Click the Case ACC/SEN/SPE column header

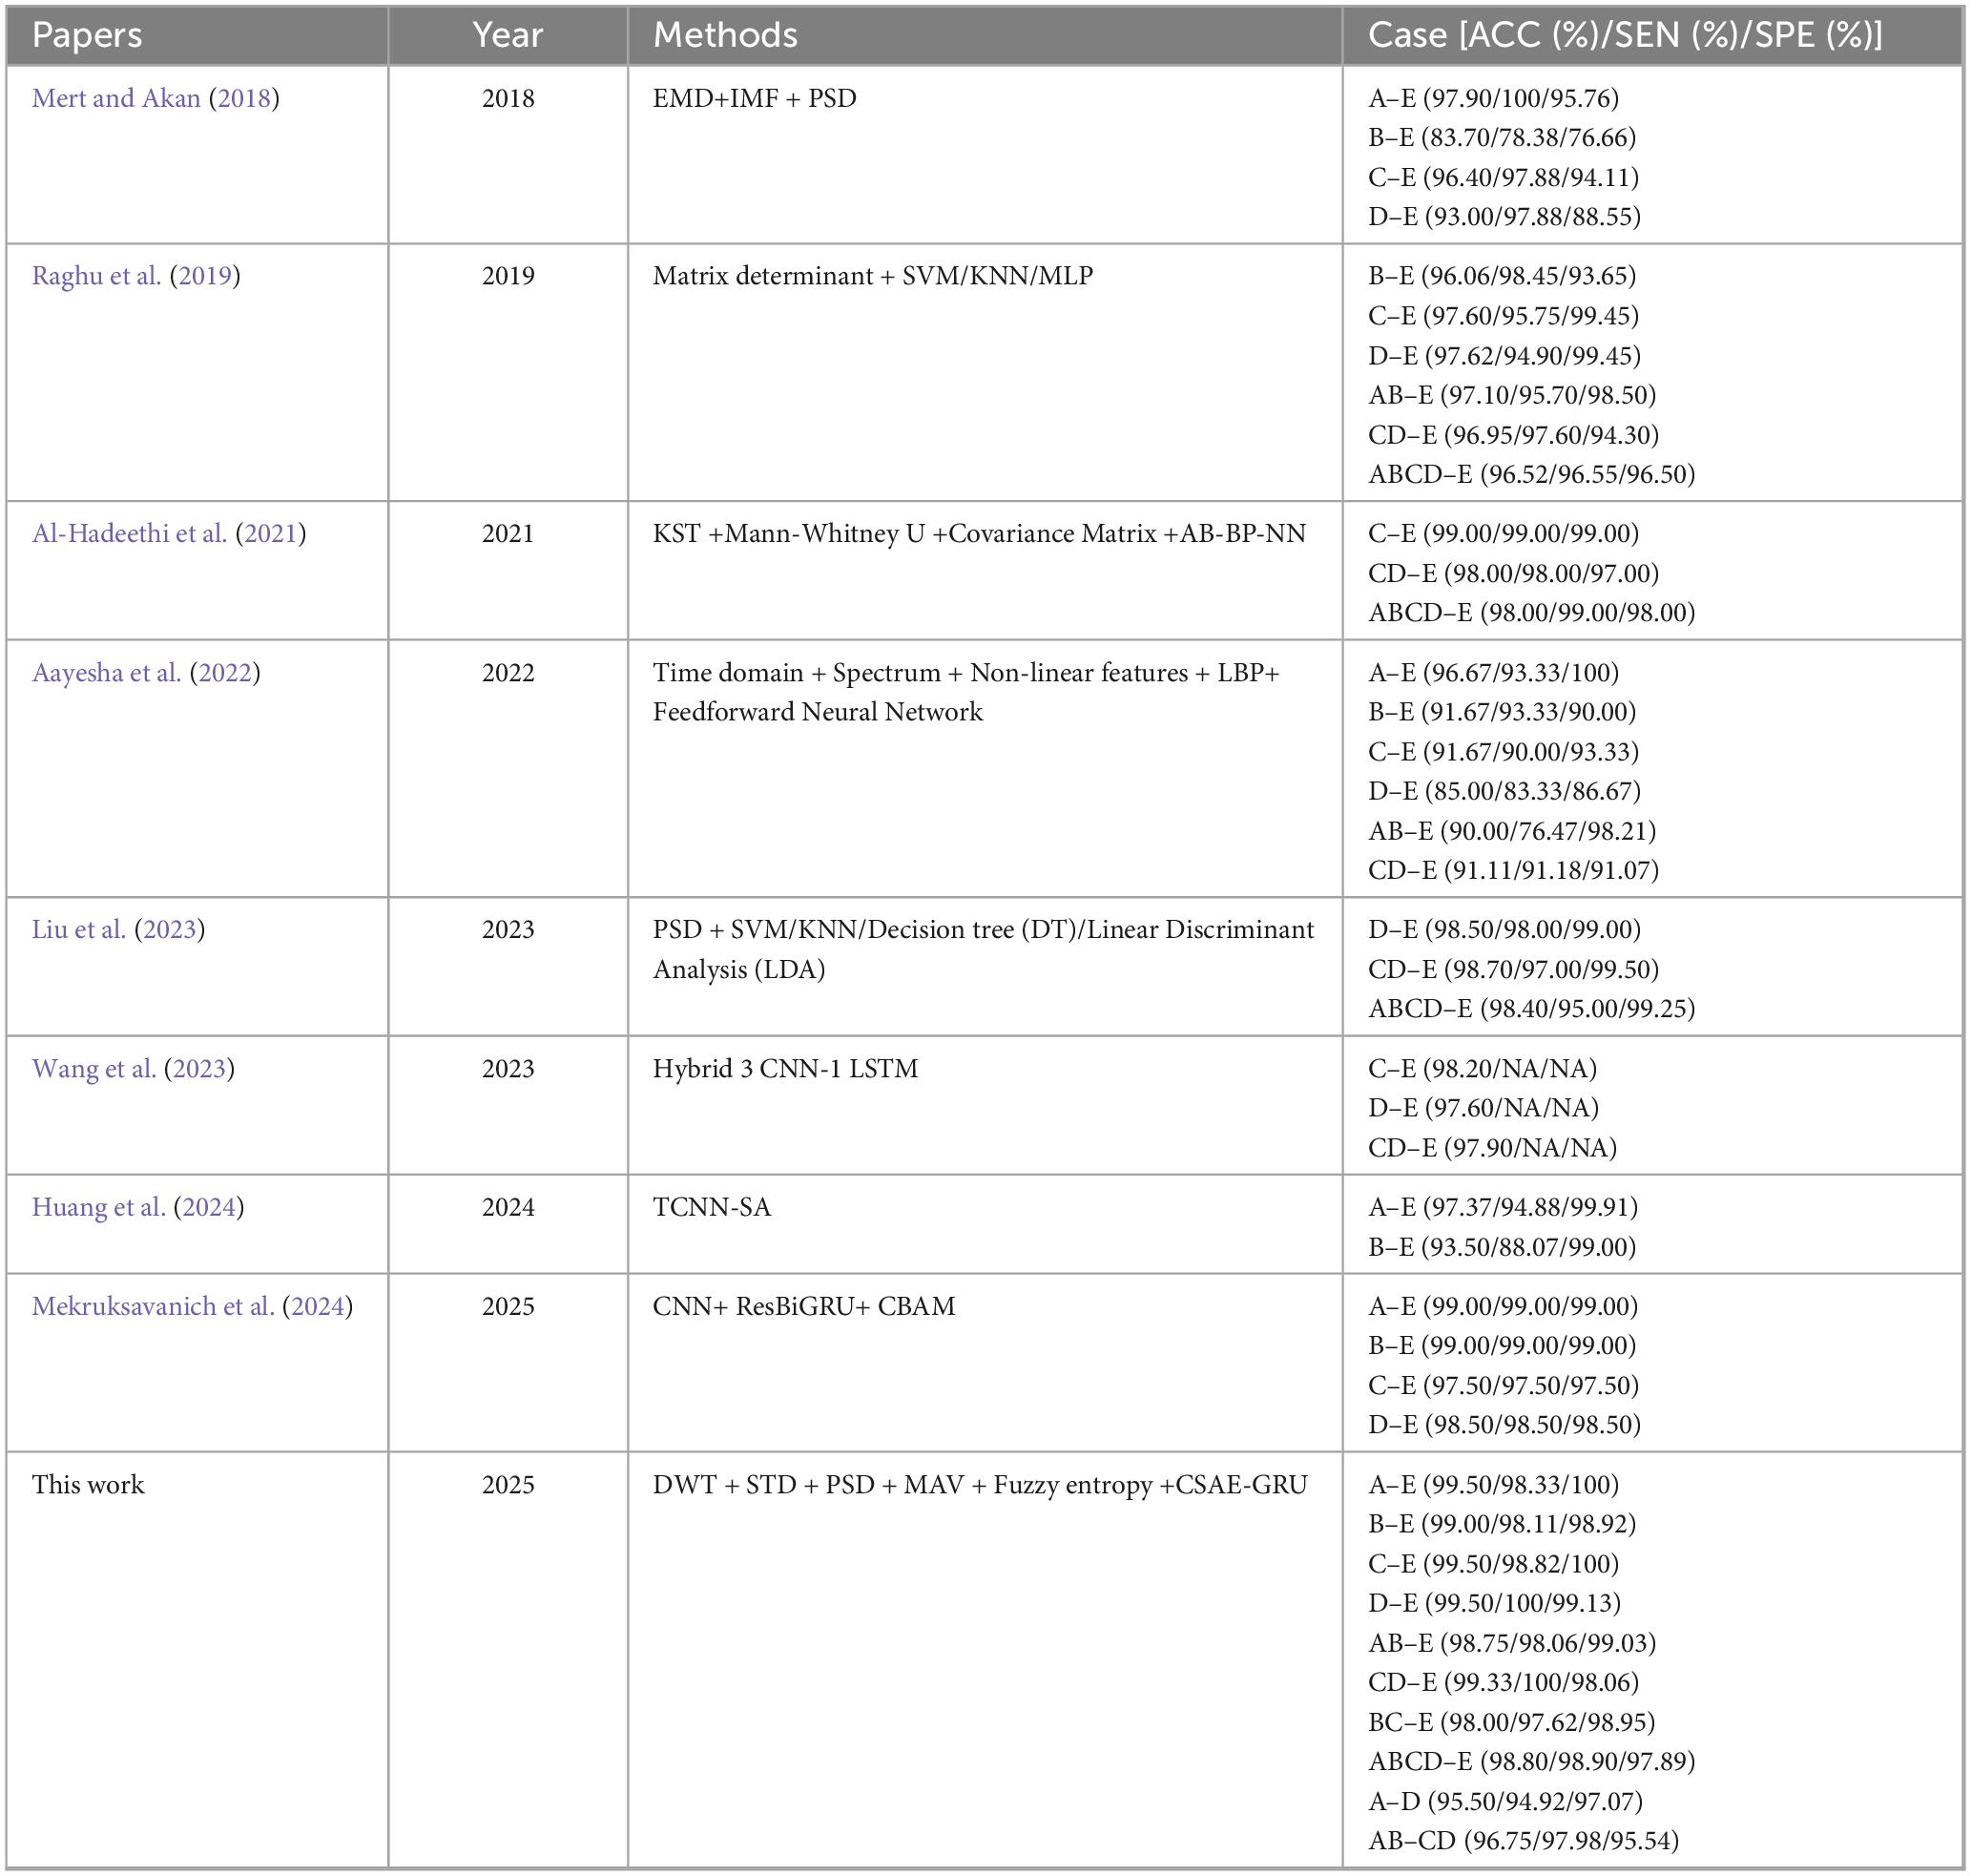pos(1624,35)
